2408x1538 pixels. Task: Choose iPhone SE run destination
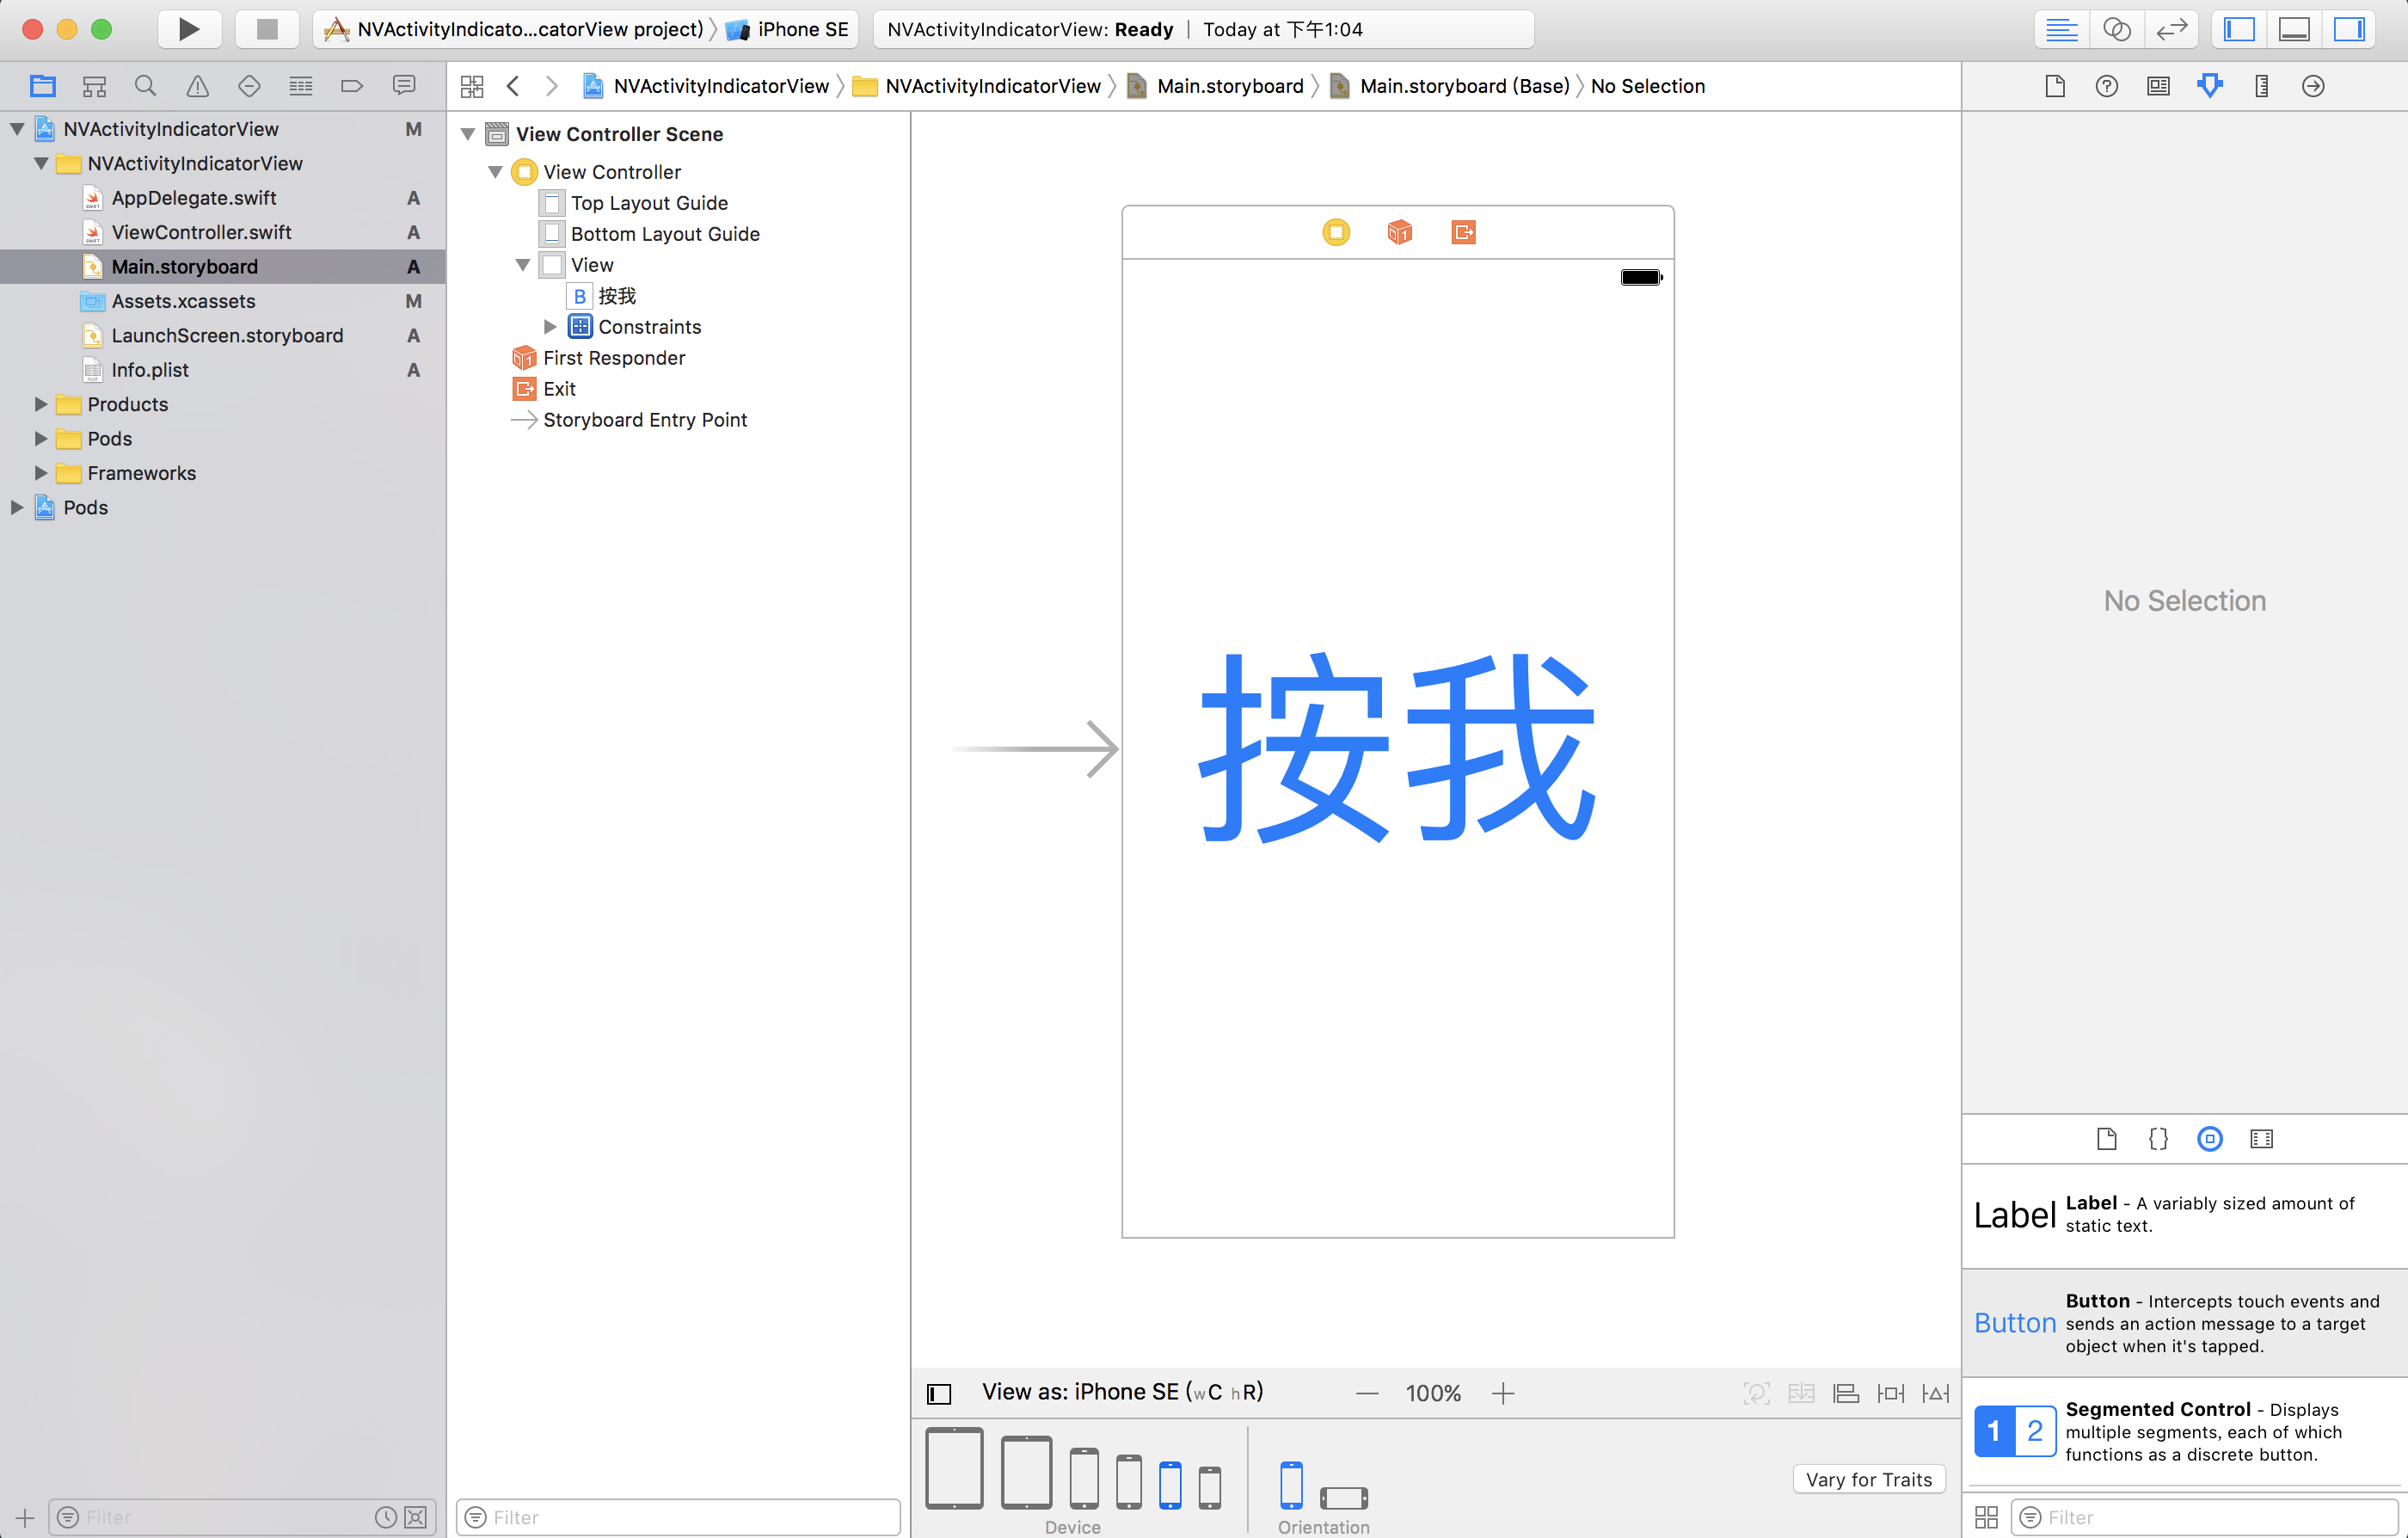(x=789, y=29)
